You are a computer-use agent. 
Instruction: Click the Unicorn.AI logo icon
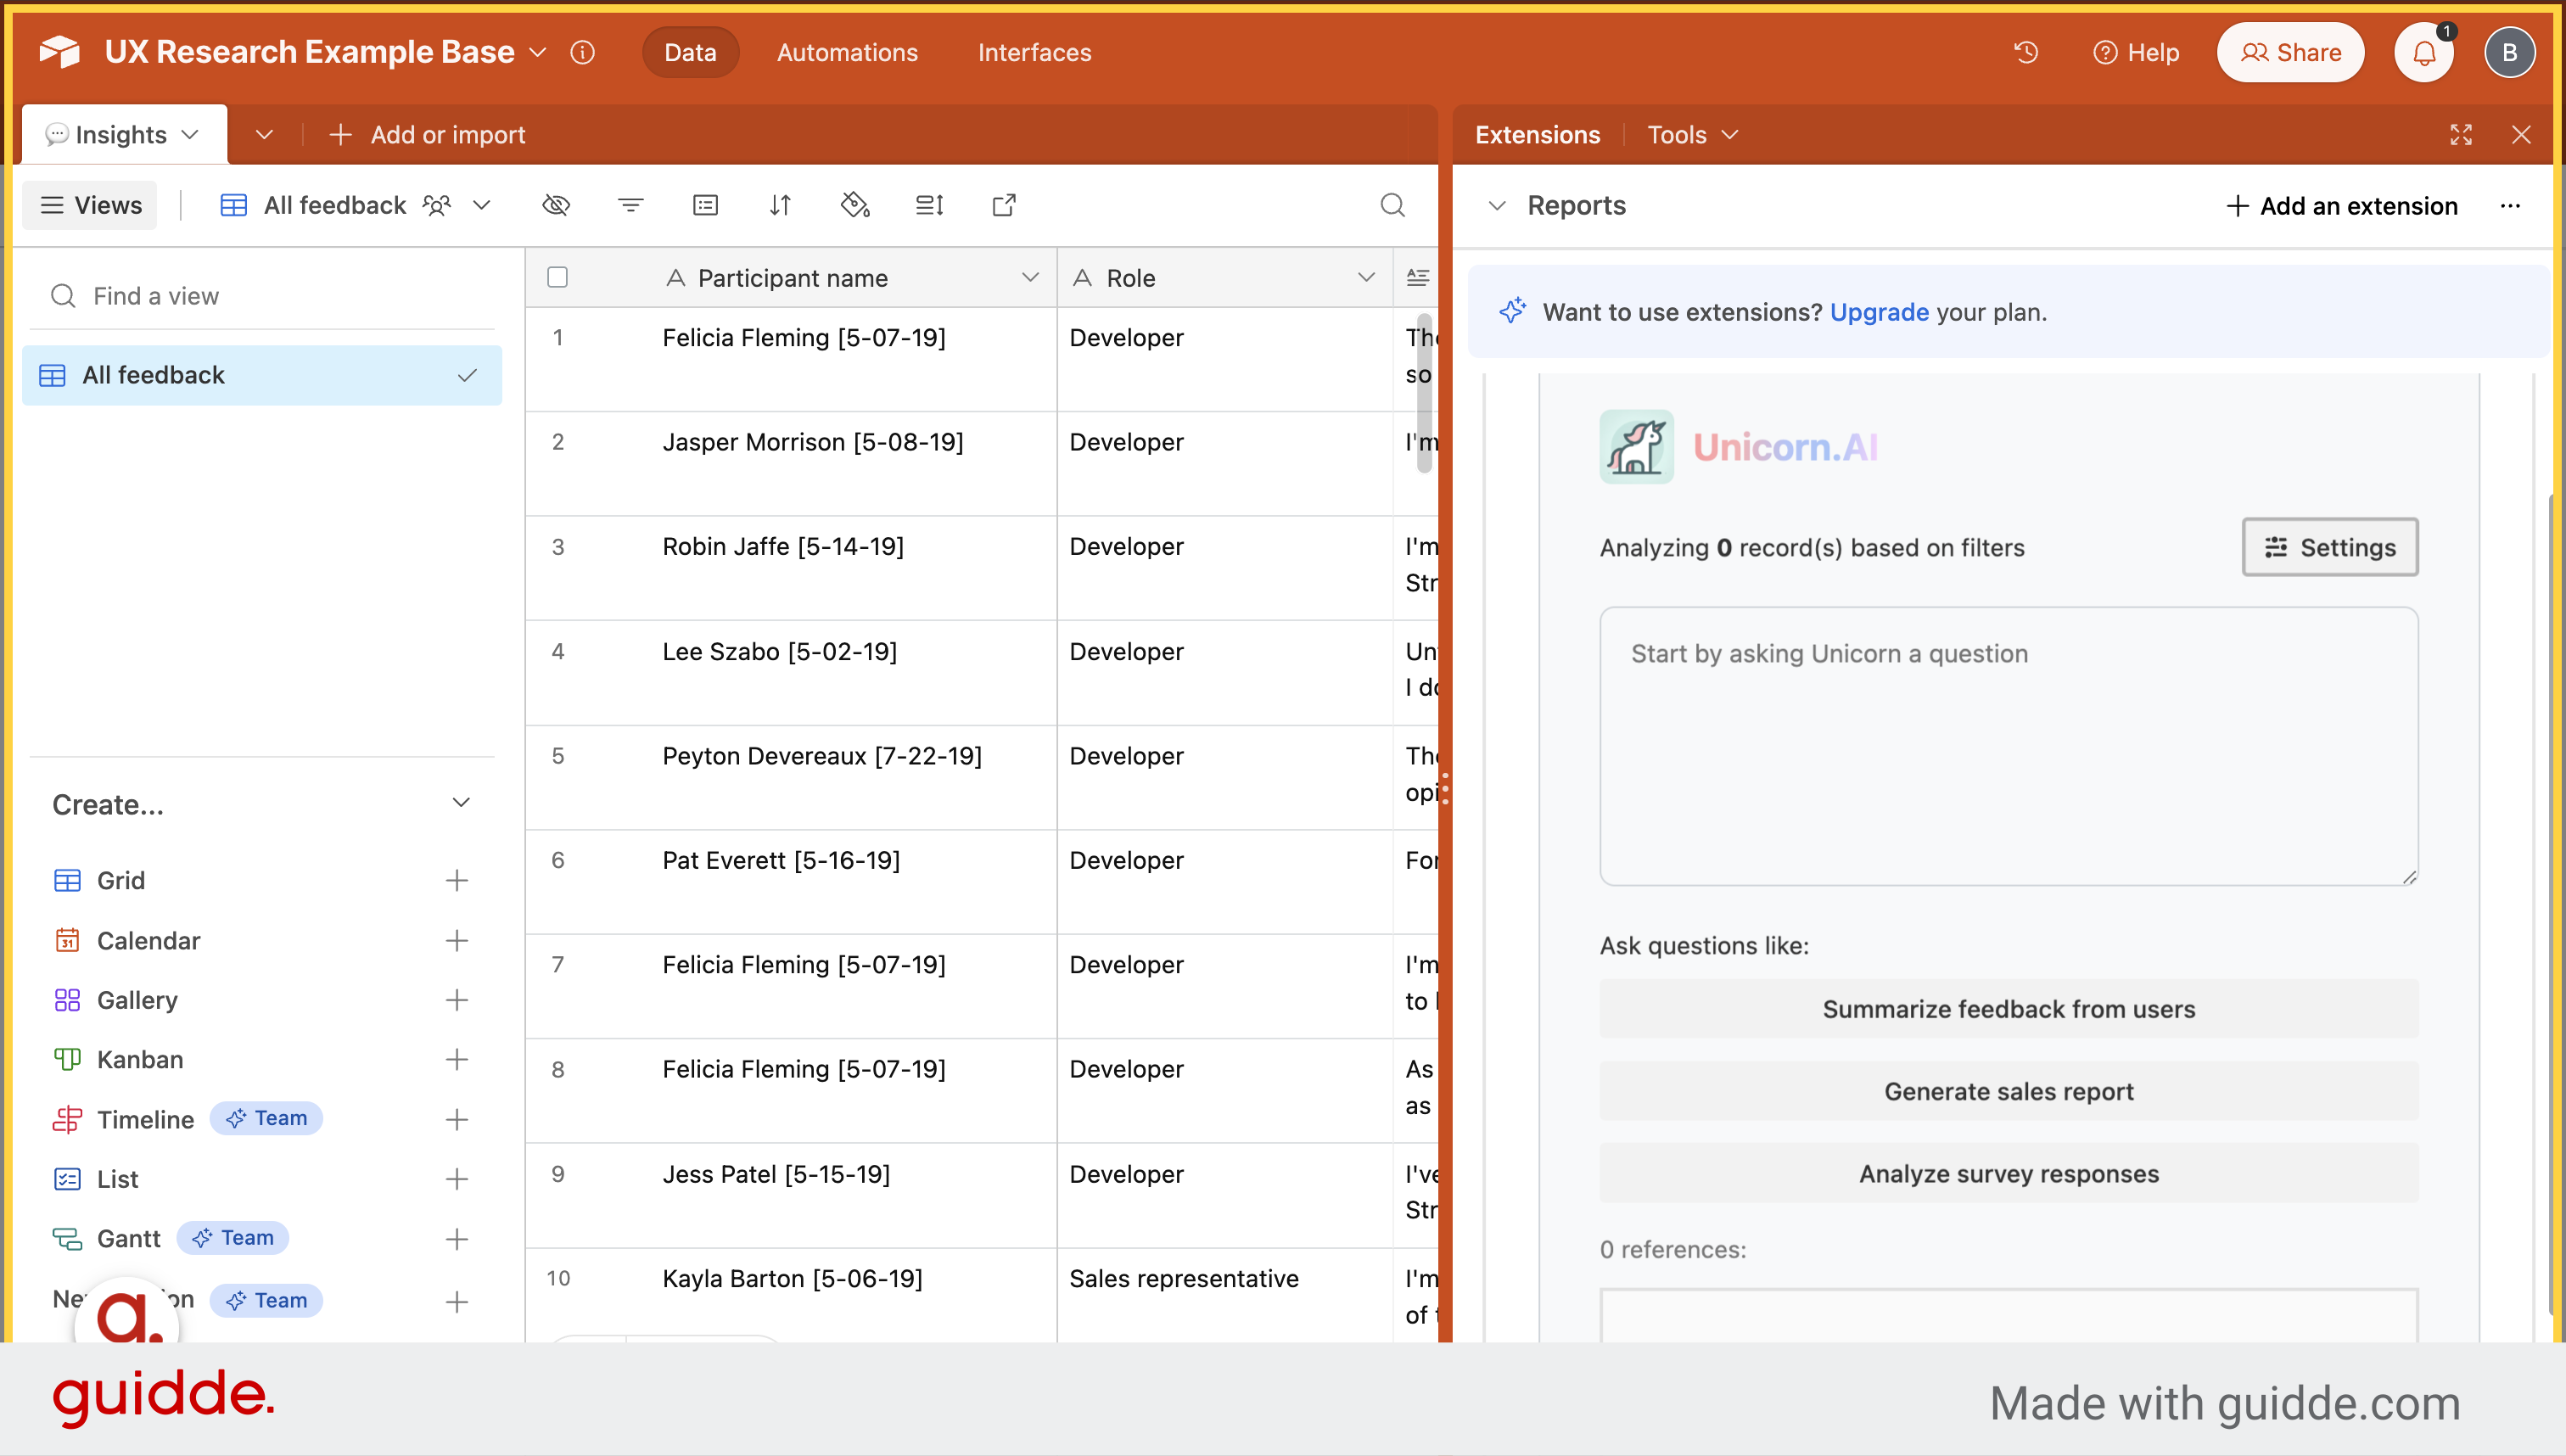(1636, 446)
